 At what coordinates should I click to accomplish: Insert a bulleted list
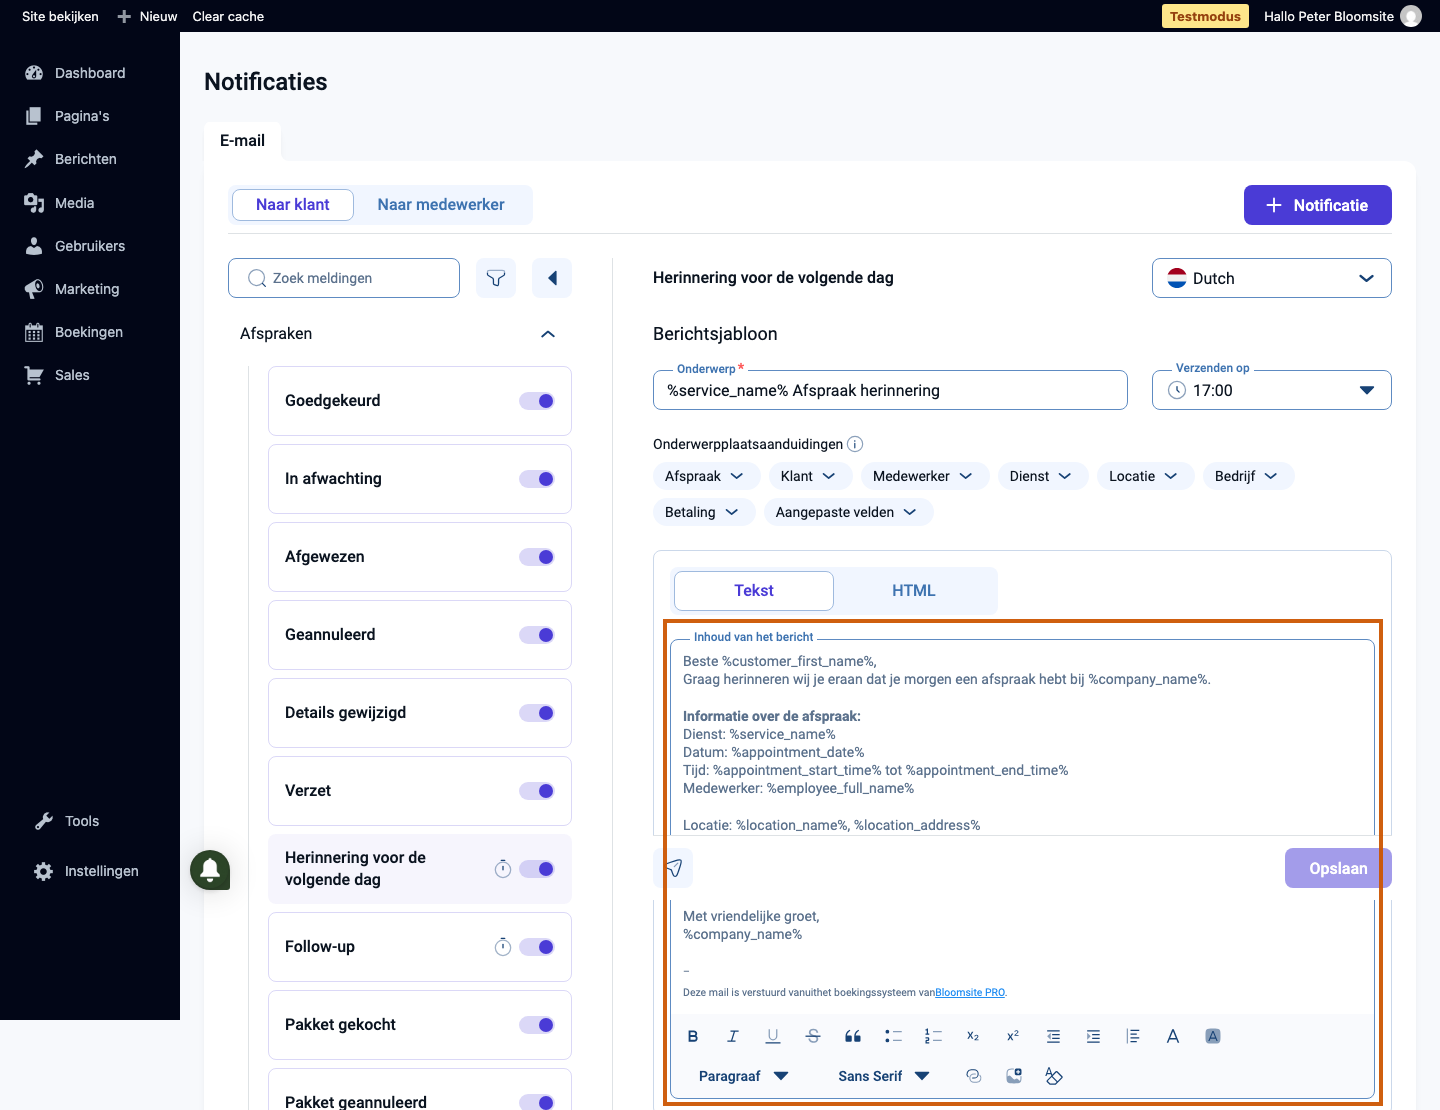point(893,1036)
